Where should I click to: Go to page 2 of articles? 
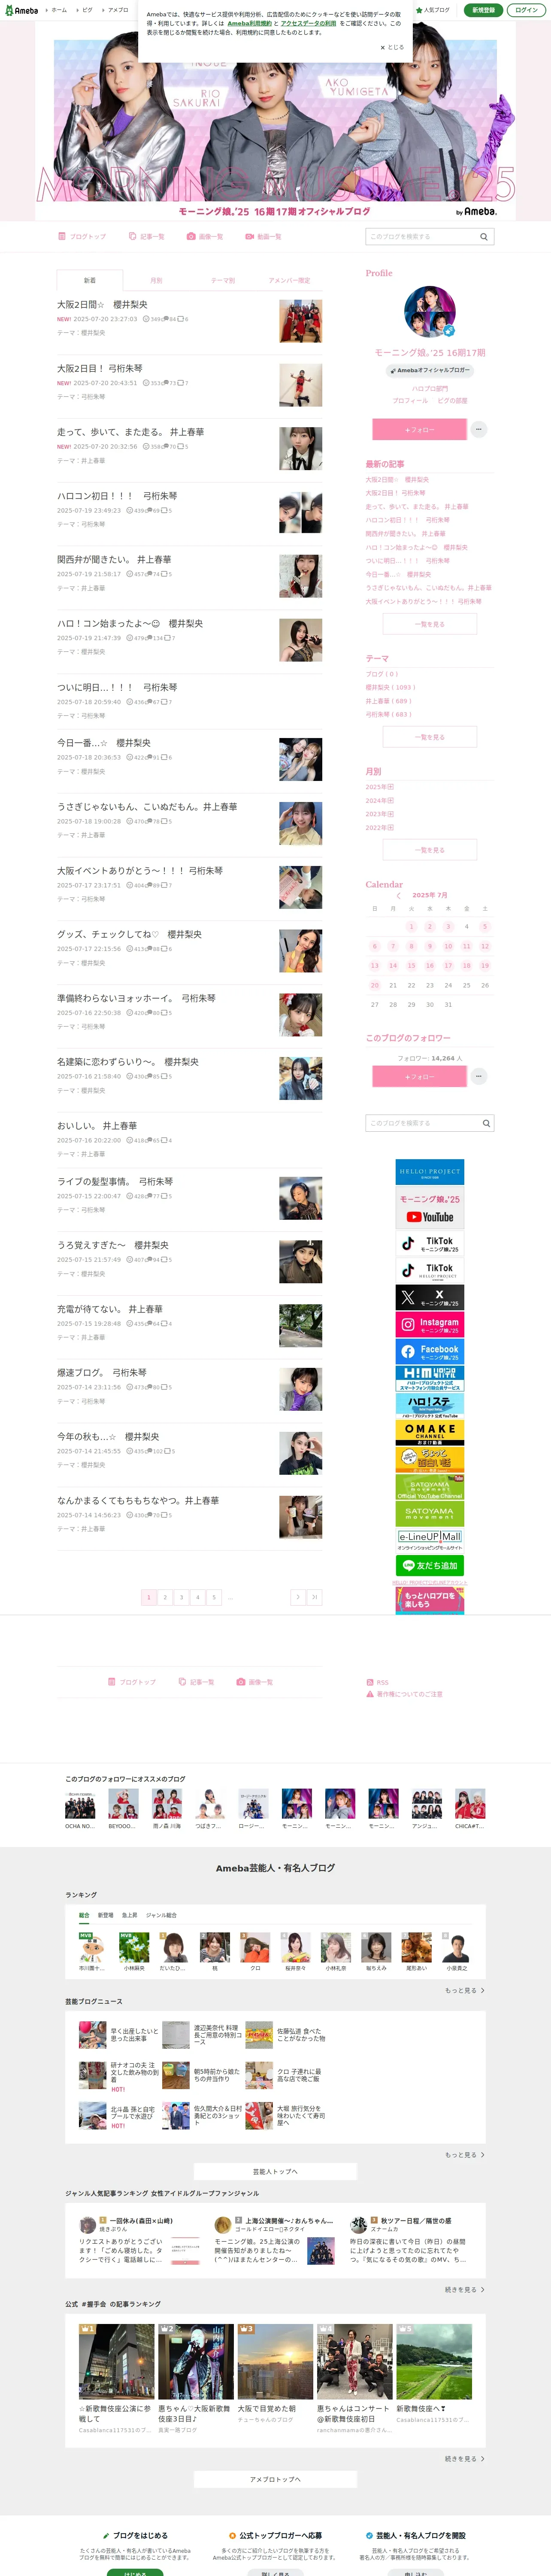click(165, 1597)
